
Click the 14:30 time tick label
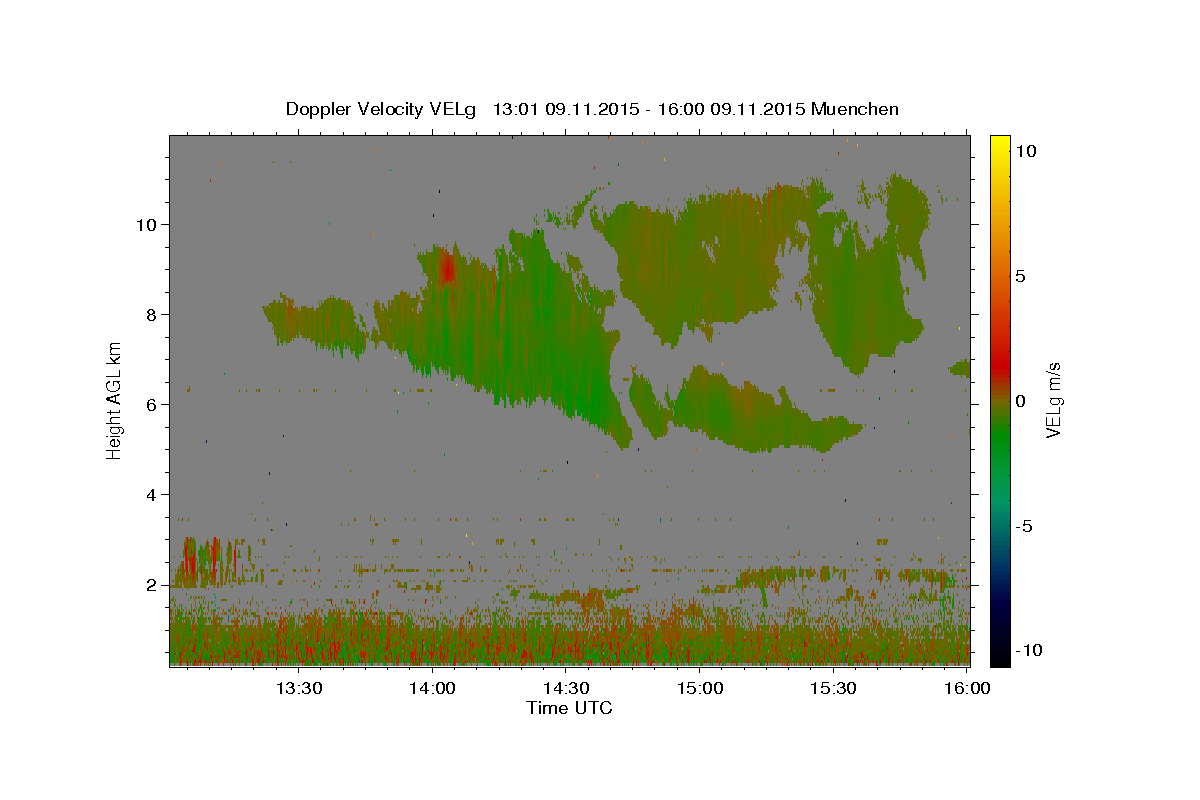point(566,689)
